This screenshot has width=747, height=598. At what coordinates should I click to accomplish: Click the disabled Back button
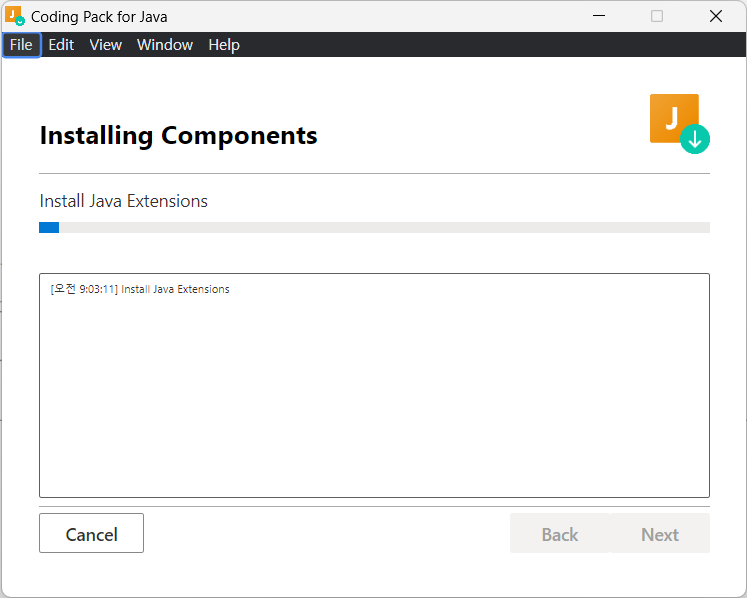click(559, 533)
